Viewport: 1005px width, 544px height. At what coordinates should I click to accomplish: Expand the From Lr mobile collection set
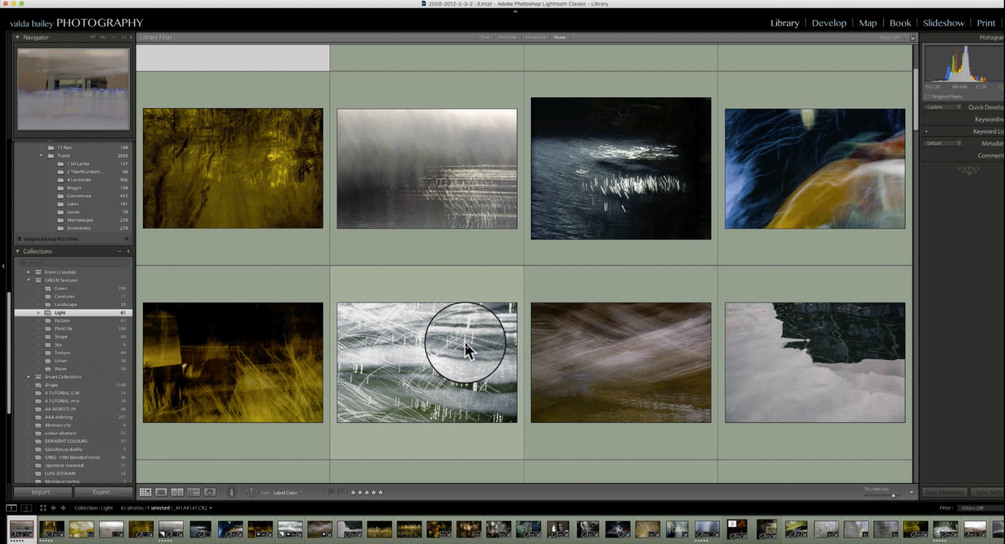point(28,272)
